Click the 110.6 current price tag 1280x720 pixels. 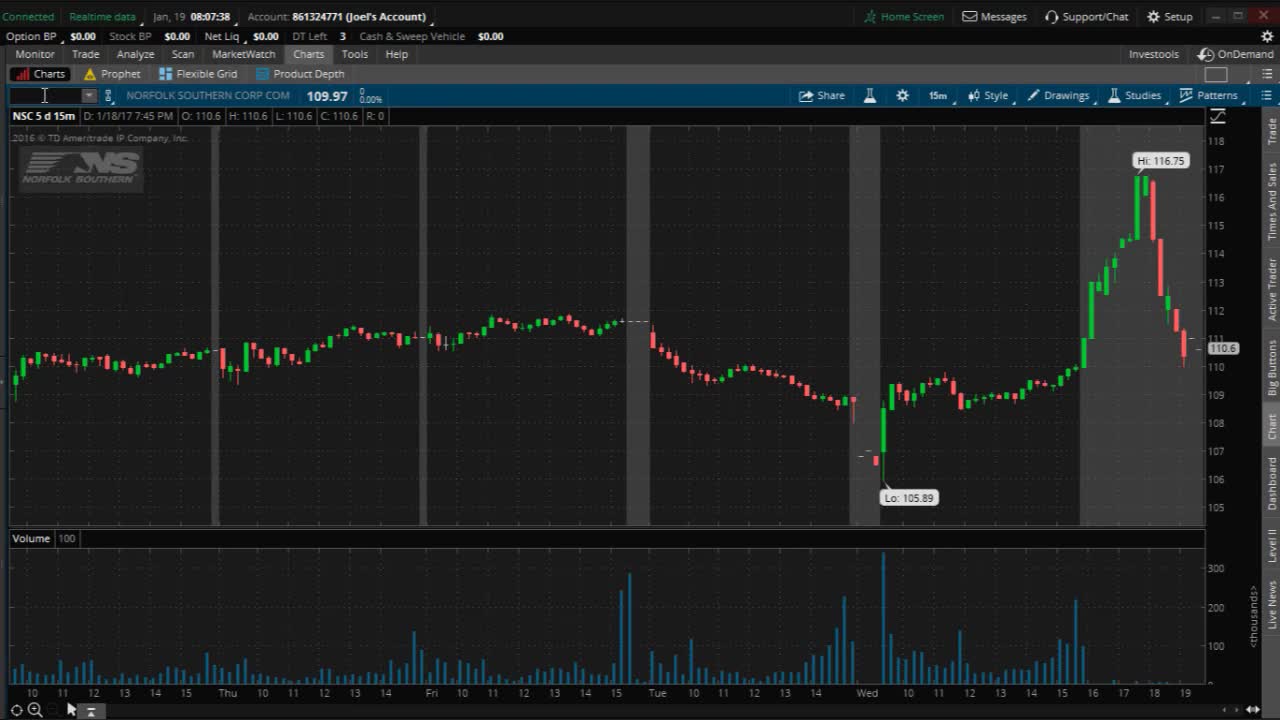pos(1223,348)
